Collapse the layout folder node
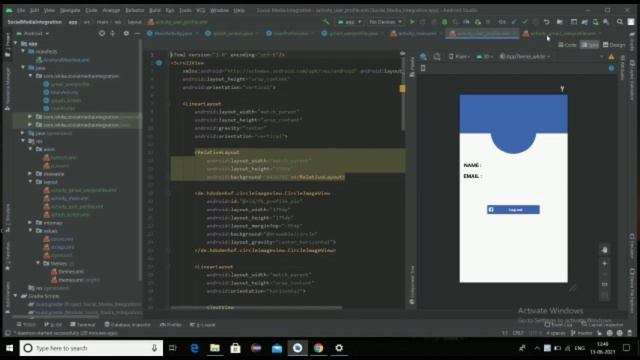The width and height of the screenshot is (640, 360). [x=30, y=182]
